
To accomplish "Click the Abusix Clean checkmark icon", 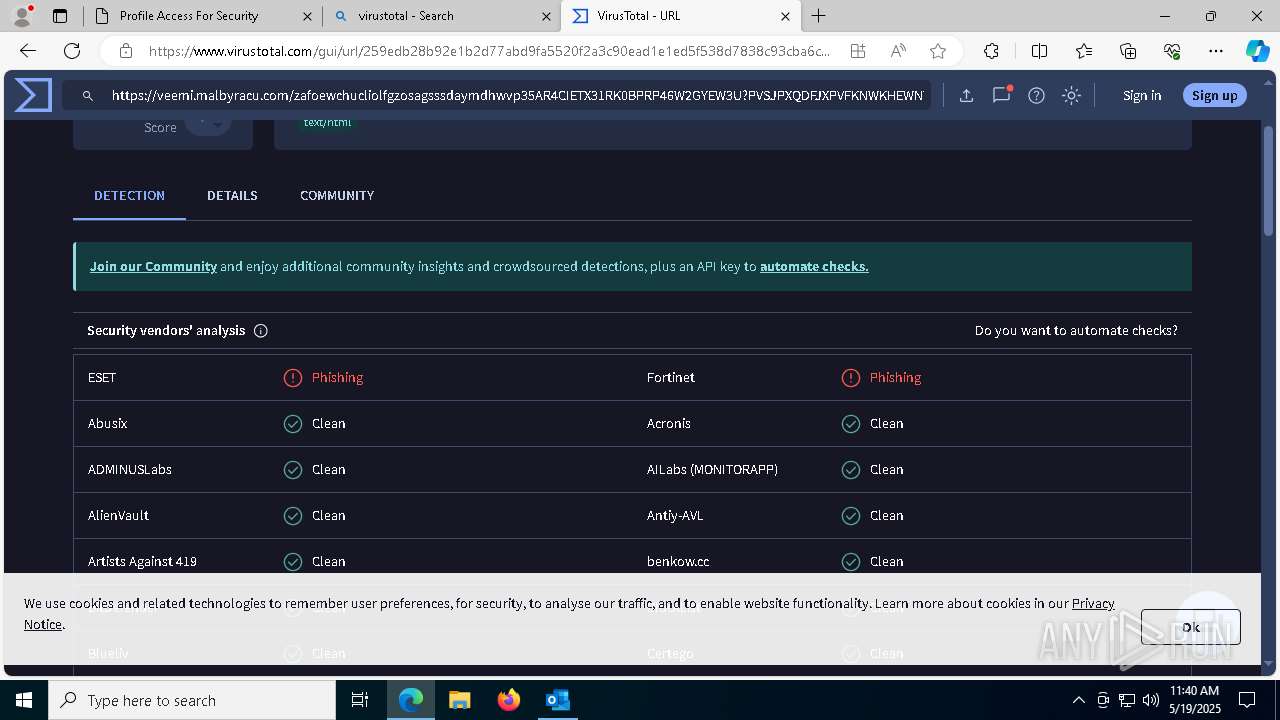I will (x=292, y=423).
